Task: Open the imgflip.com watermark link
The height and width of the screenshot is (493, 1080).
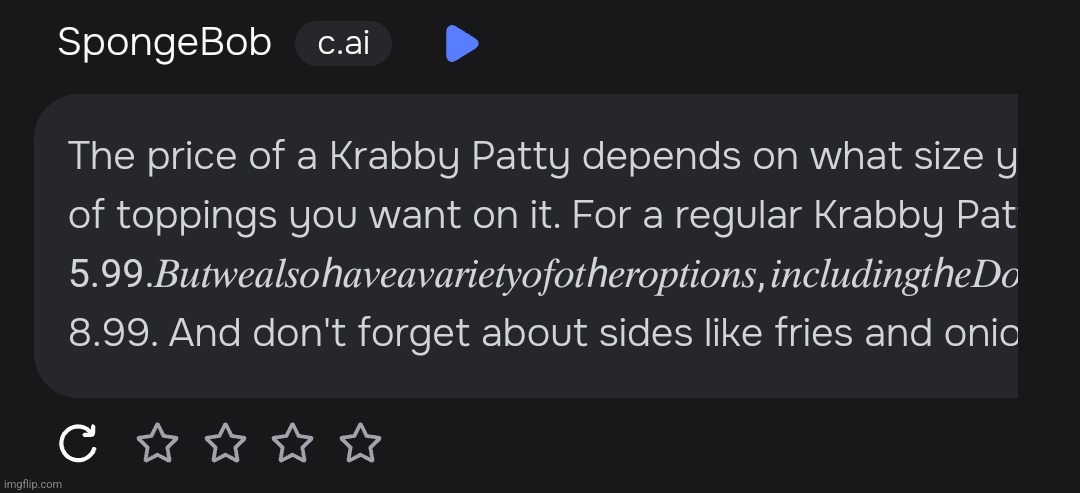Action: (32, 484)
